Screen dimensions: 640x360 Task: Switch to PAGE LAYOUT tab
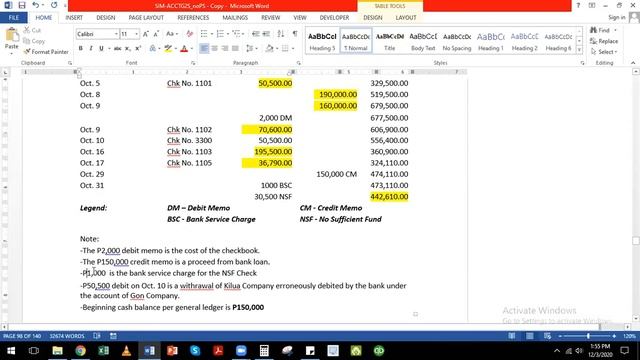(146, 18)
